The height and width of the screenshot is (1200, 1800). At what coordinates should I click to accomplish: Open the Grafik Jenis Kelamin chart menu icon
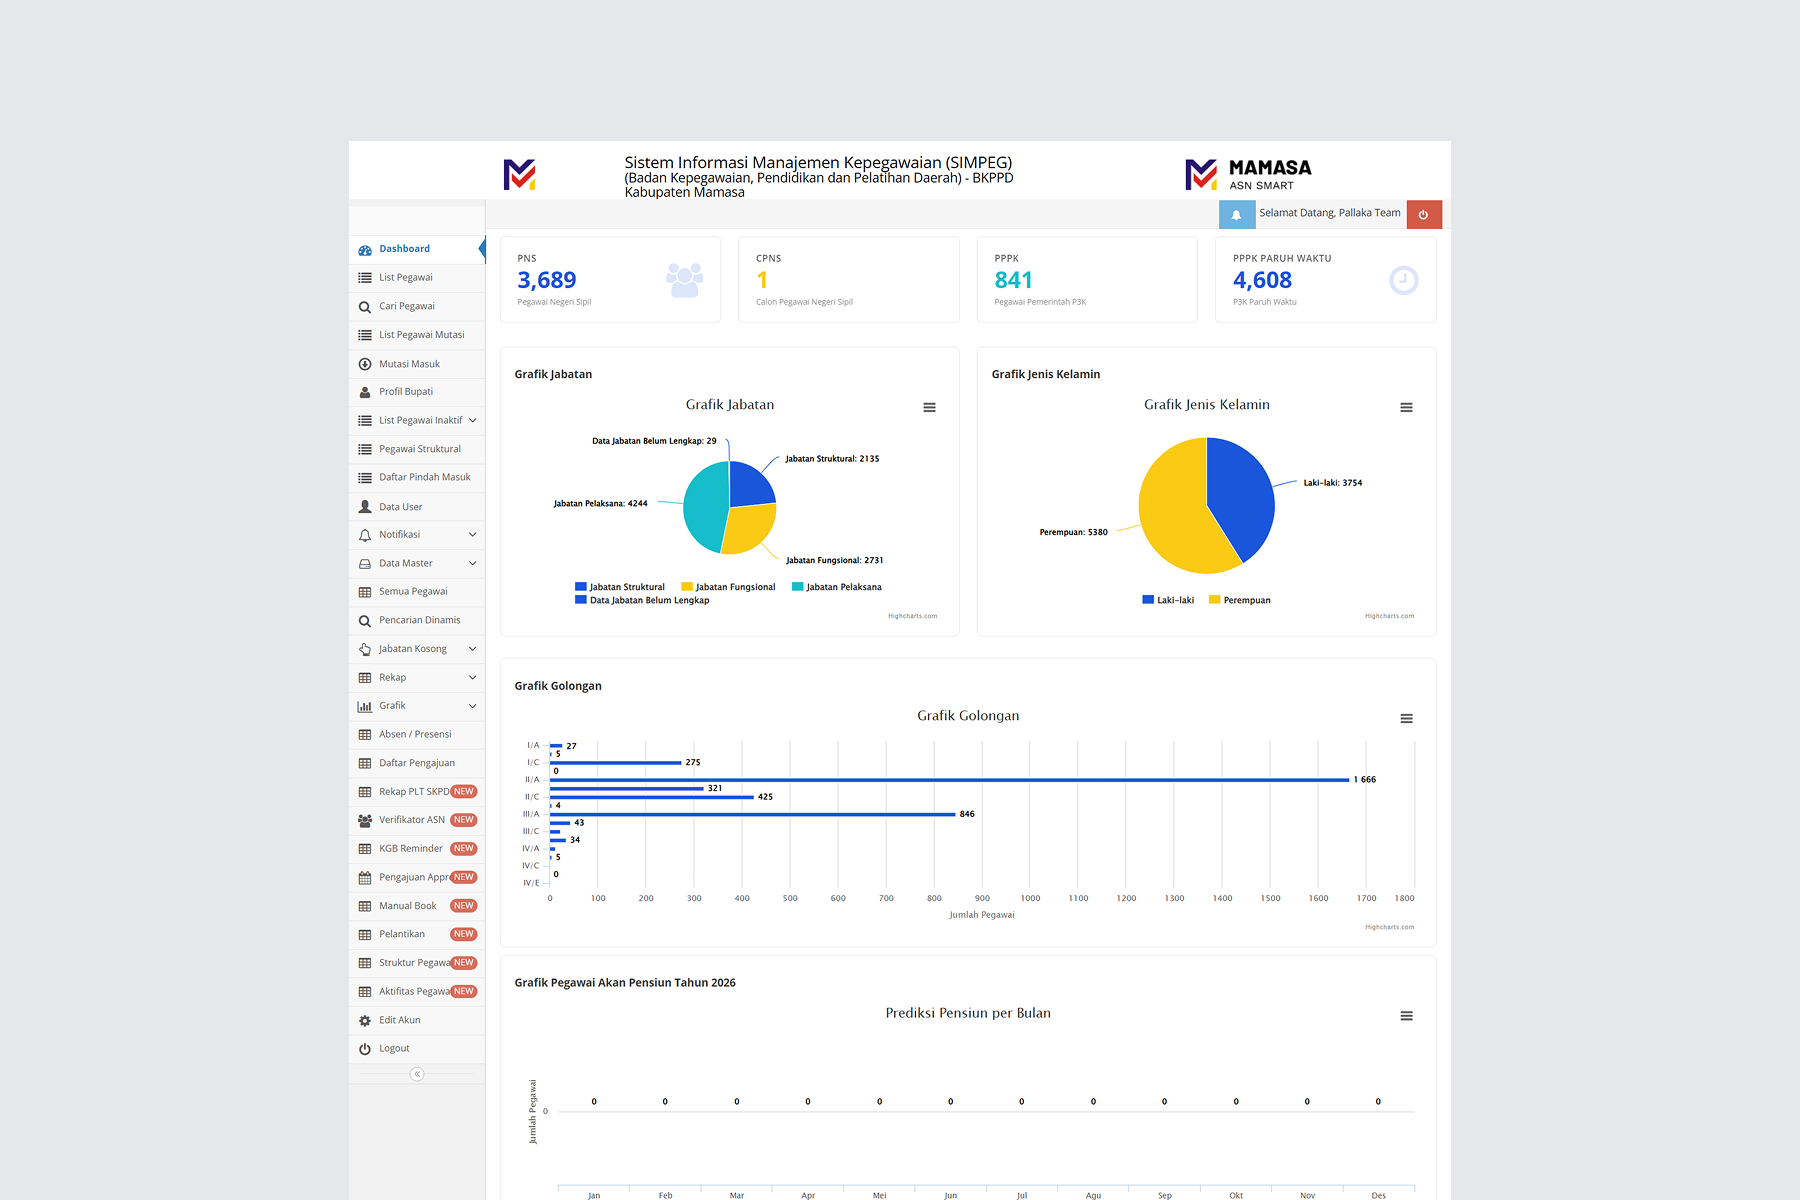click(1406, 407)
